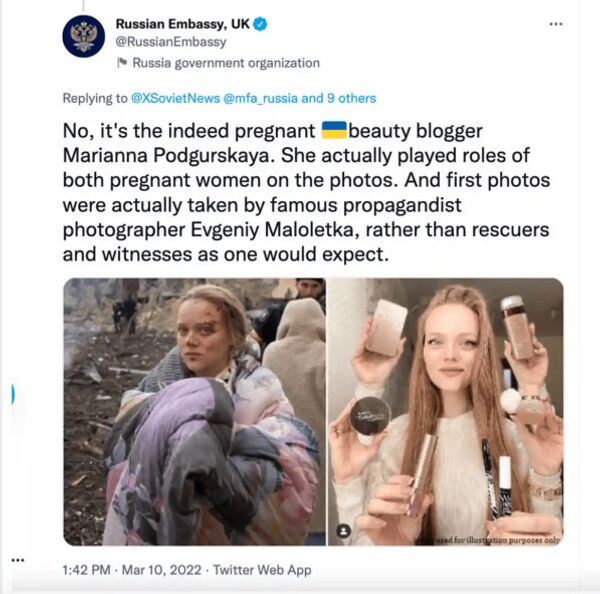Expand the 'and 9 others' recipients list
Image resolution: width=600 pixels, height=594 pixels.
pos(339,98)
